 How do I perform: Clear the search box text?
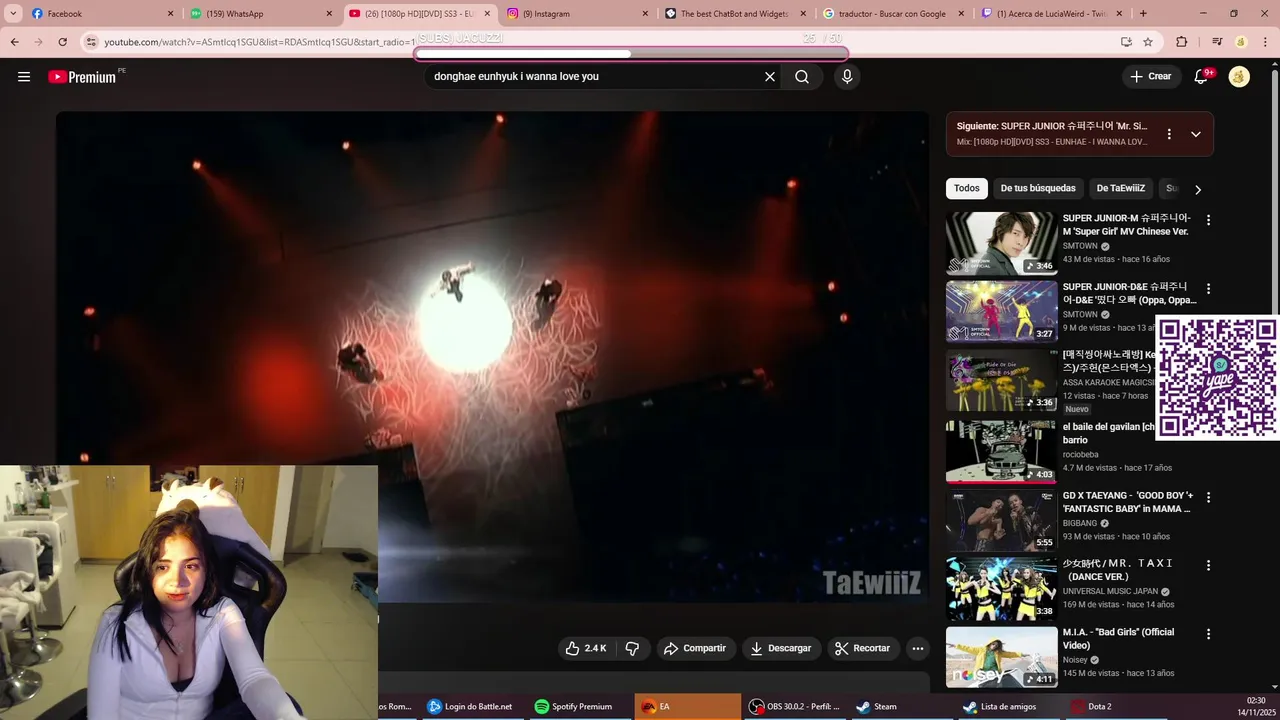coord(770,77)
